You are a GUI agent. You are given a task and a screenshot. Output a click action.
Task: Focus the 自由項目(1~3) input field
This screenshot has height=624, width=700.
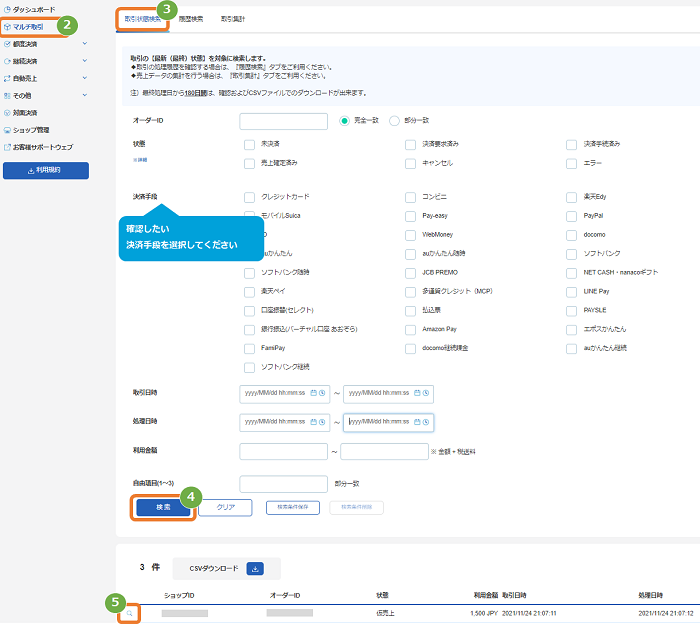pos(283,484)
